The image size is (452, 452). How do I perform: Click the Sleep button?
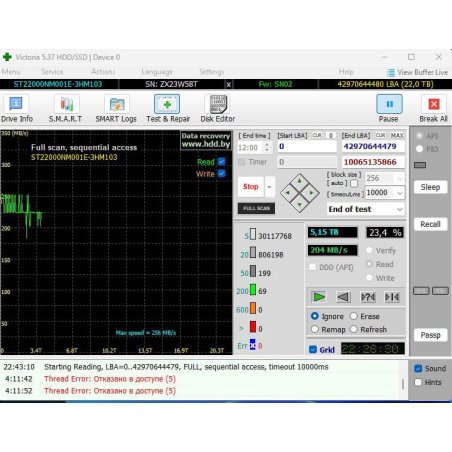pyautogui.click(x=430, y=187)
